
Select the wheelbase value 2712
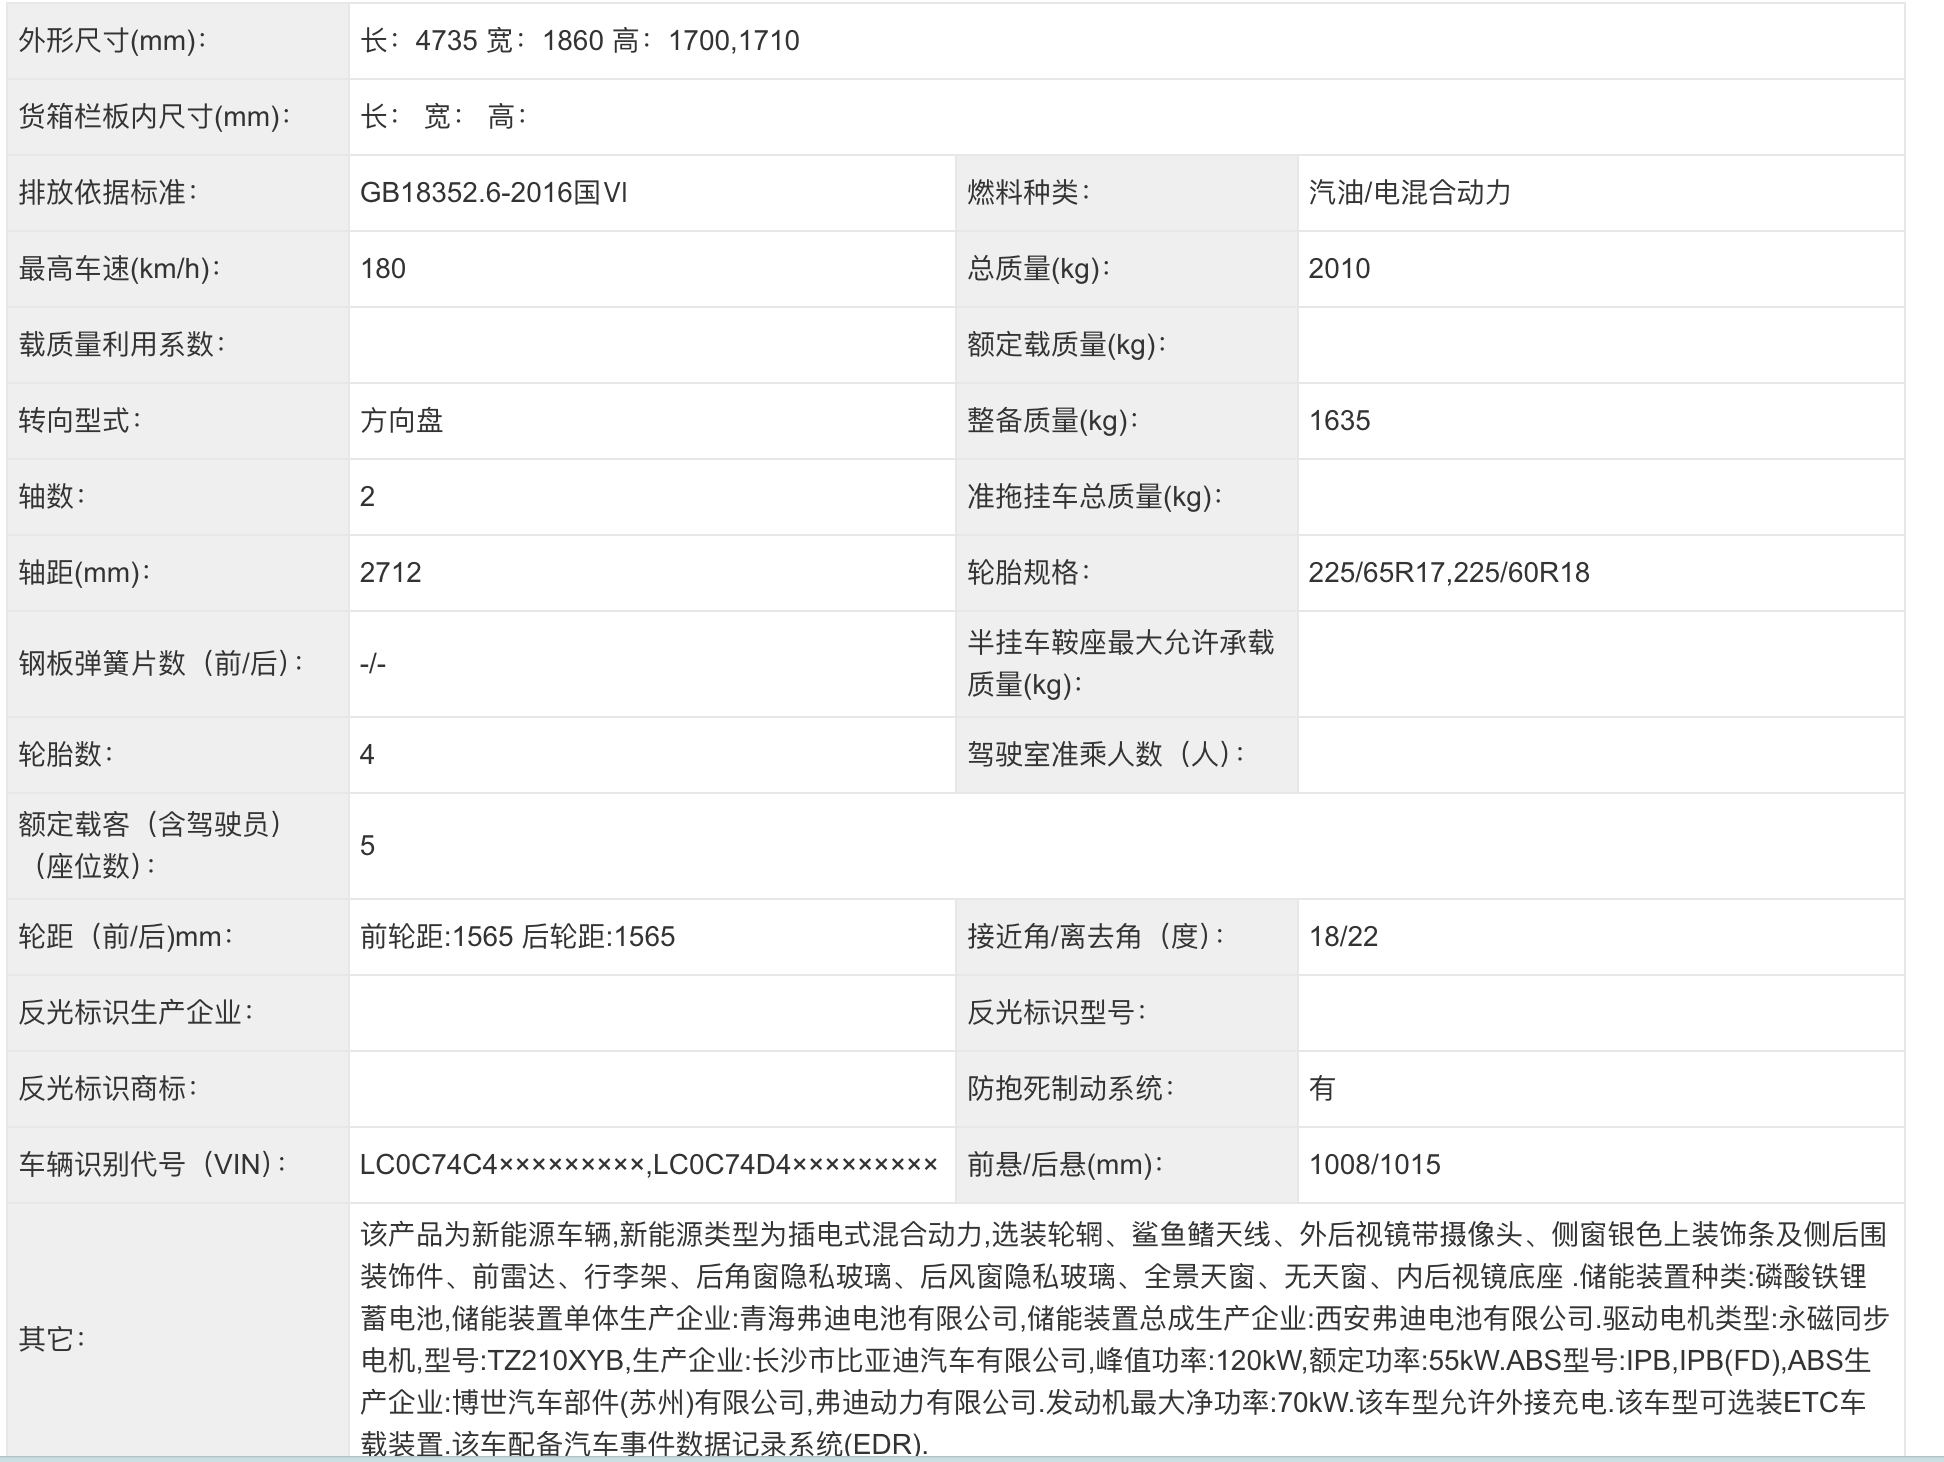tap(391, 573)
